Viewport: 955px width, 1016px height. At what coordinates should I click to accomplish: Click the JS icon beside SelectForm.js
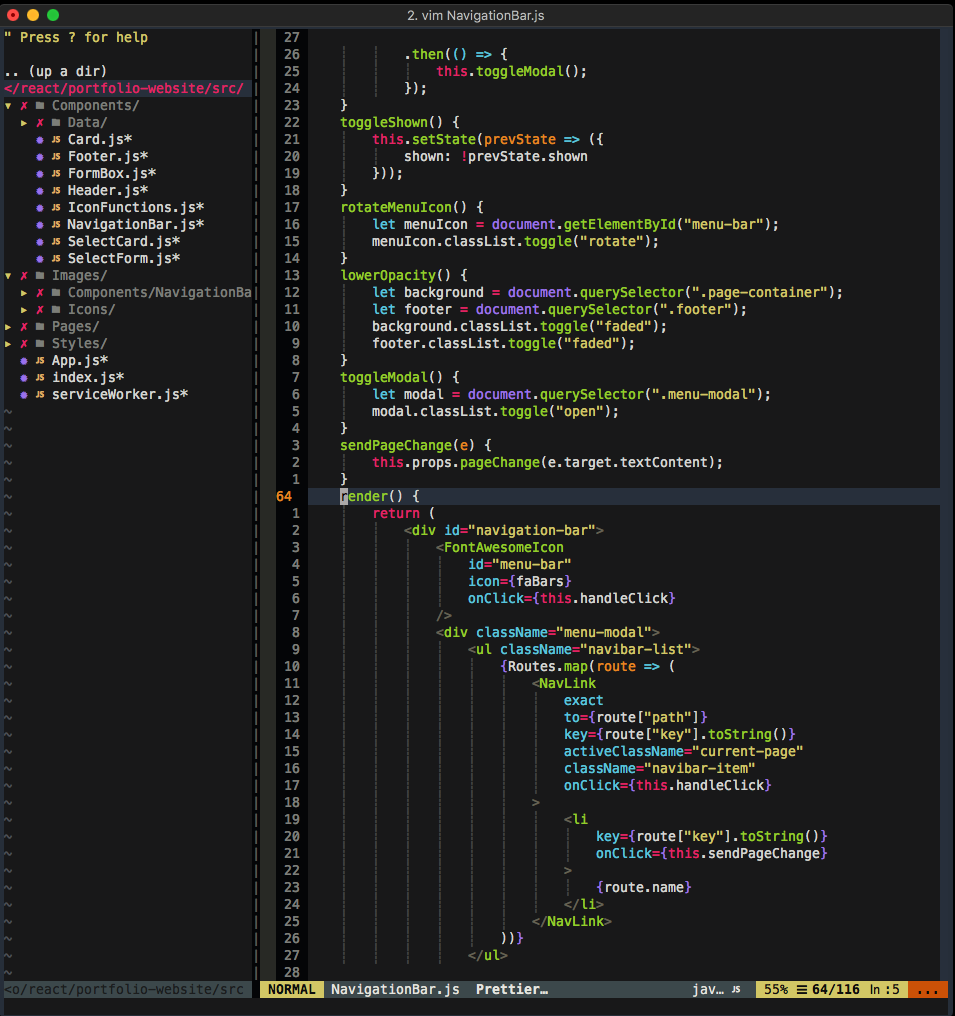coord(56,259)
